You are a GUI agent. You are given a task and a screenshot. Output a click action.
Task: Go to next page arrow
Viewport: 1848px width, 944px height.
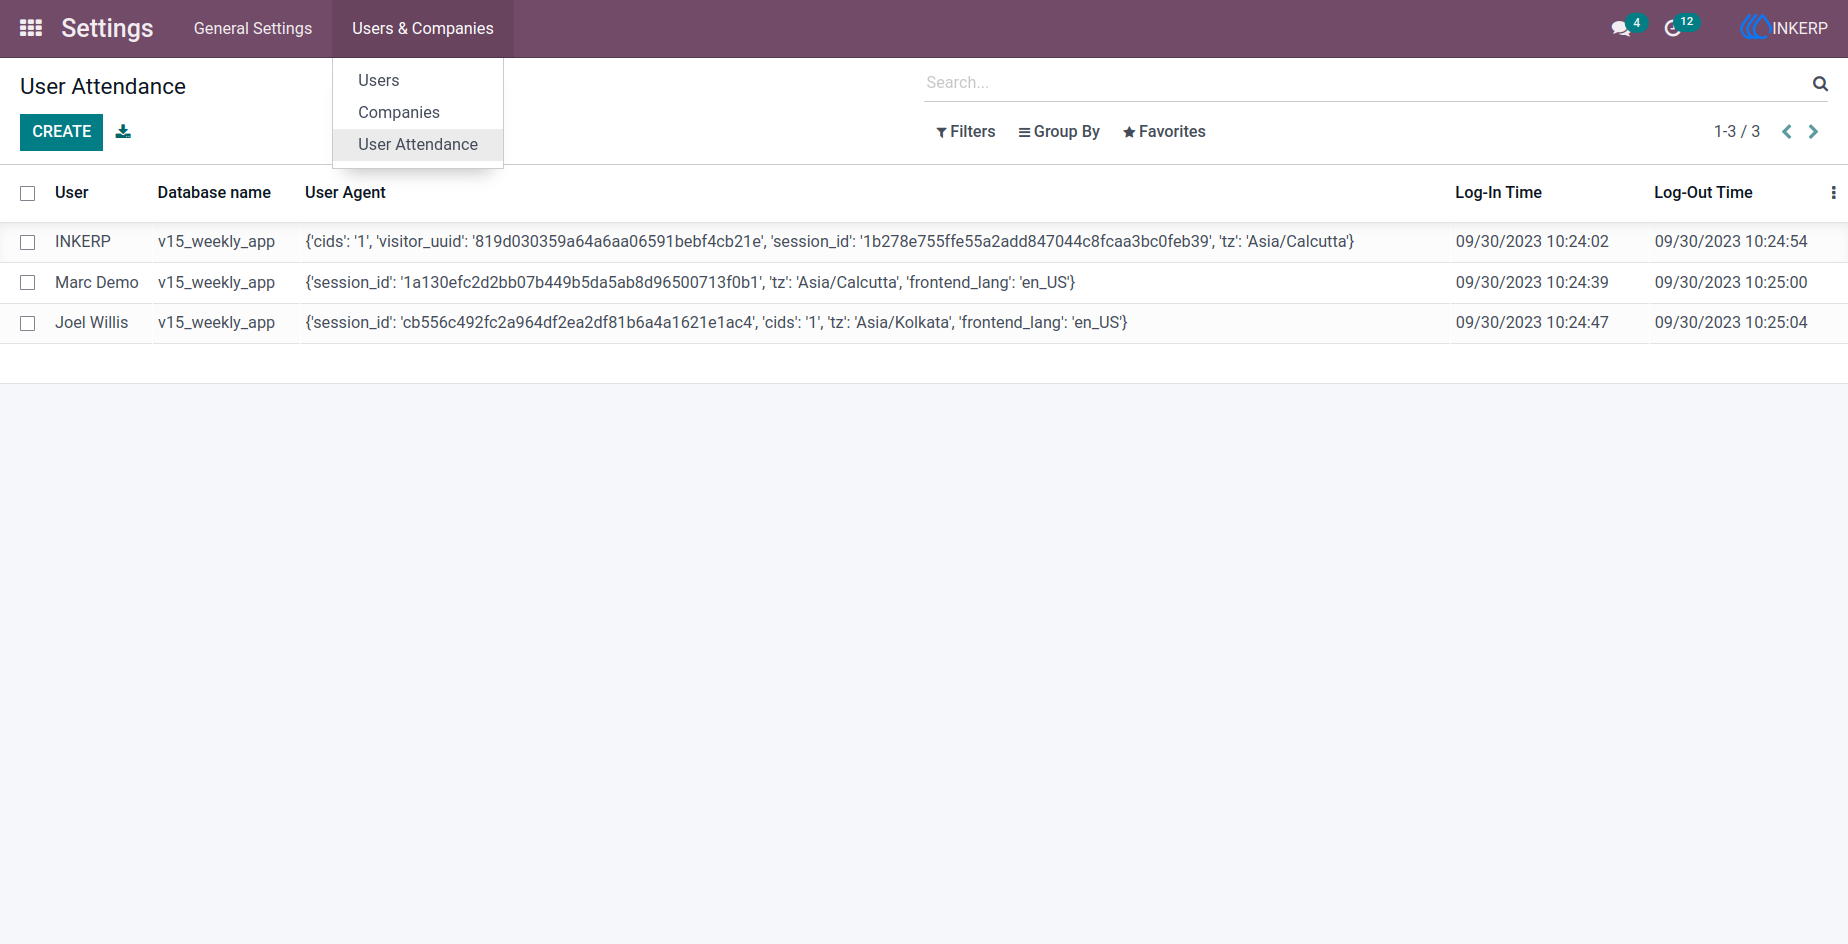(1813, 132)
